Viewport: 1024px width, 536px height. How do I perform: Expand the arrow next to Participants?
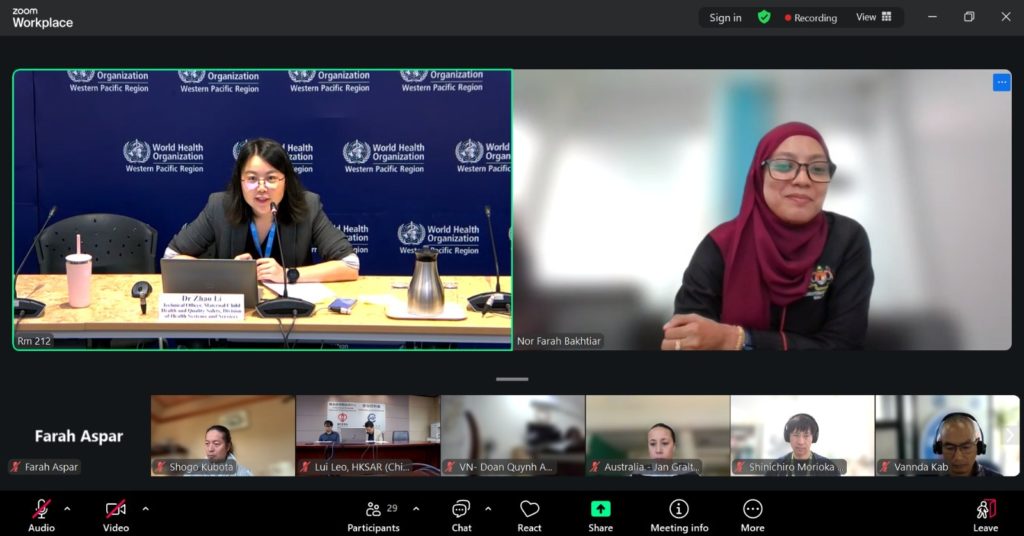point(416,508)
